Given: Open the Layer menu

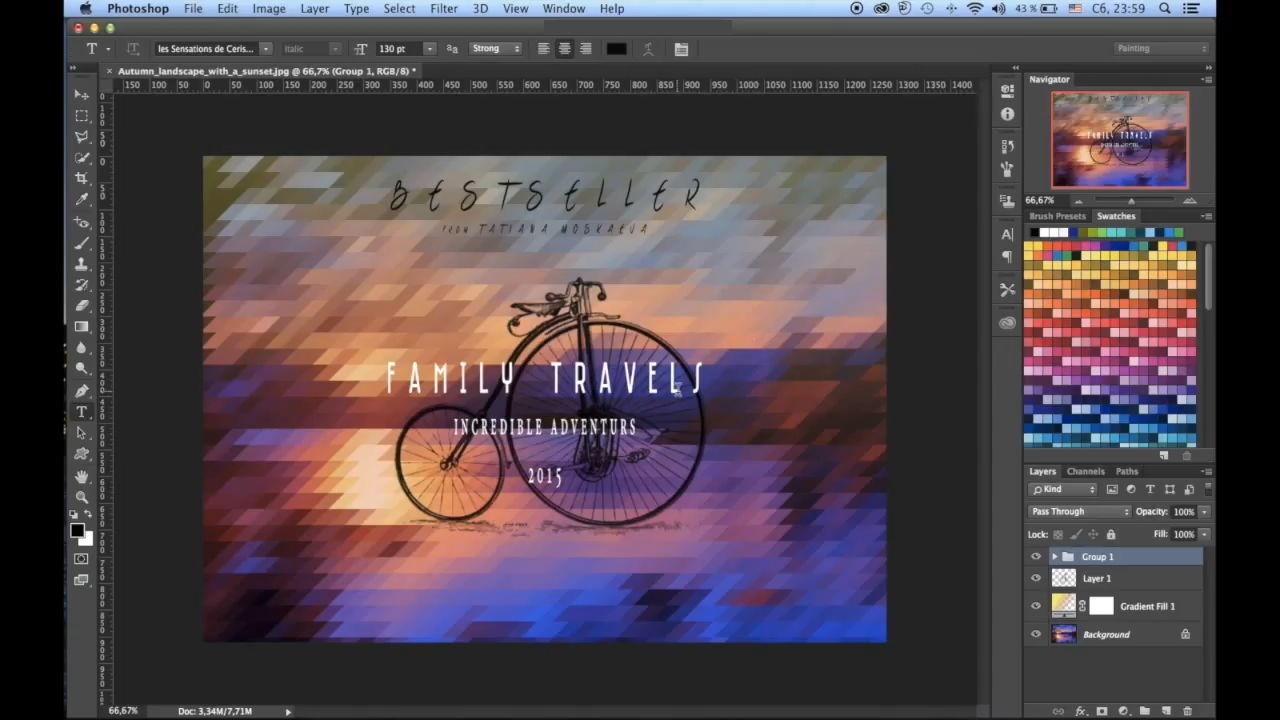Looking at the screenshot, I should [314, 9].
